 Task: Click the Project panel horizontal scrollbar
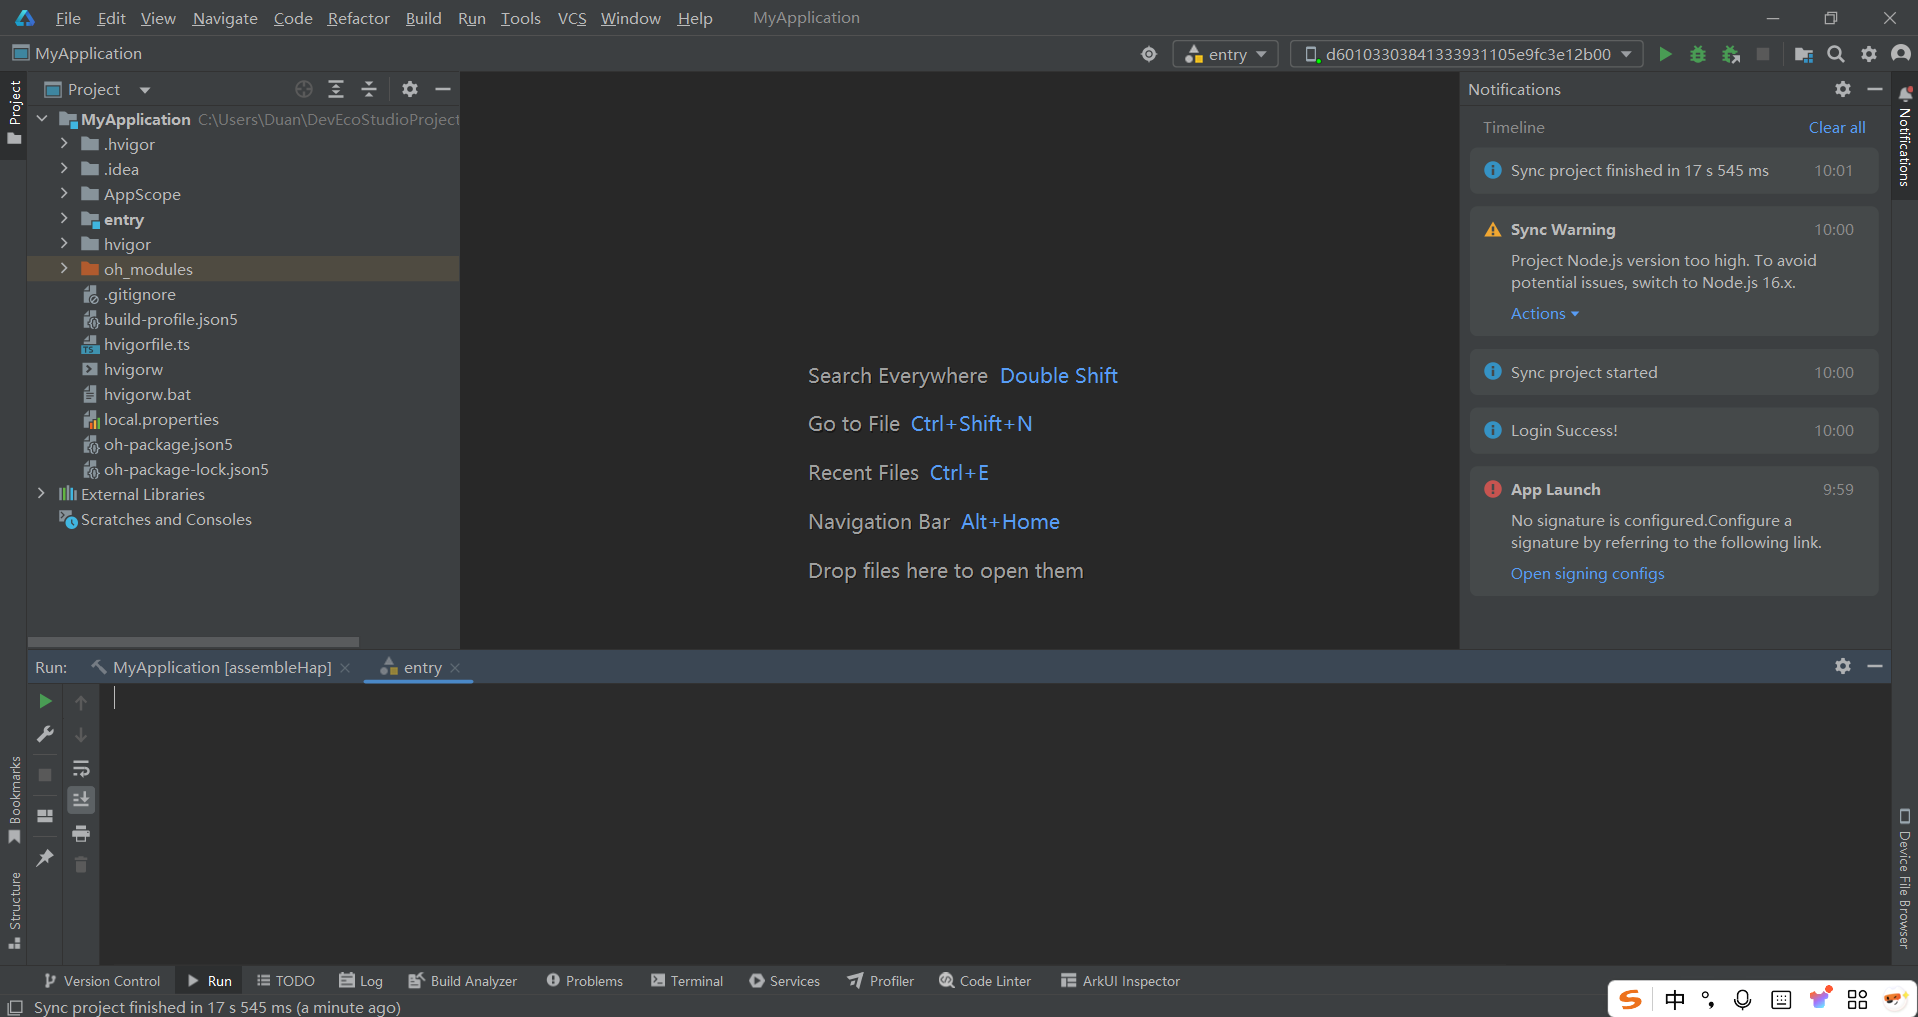coord(193,642)
